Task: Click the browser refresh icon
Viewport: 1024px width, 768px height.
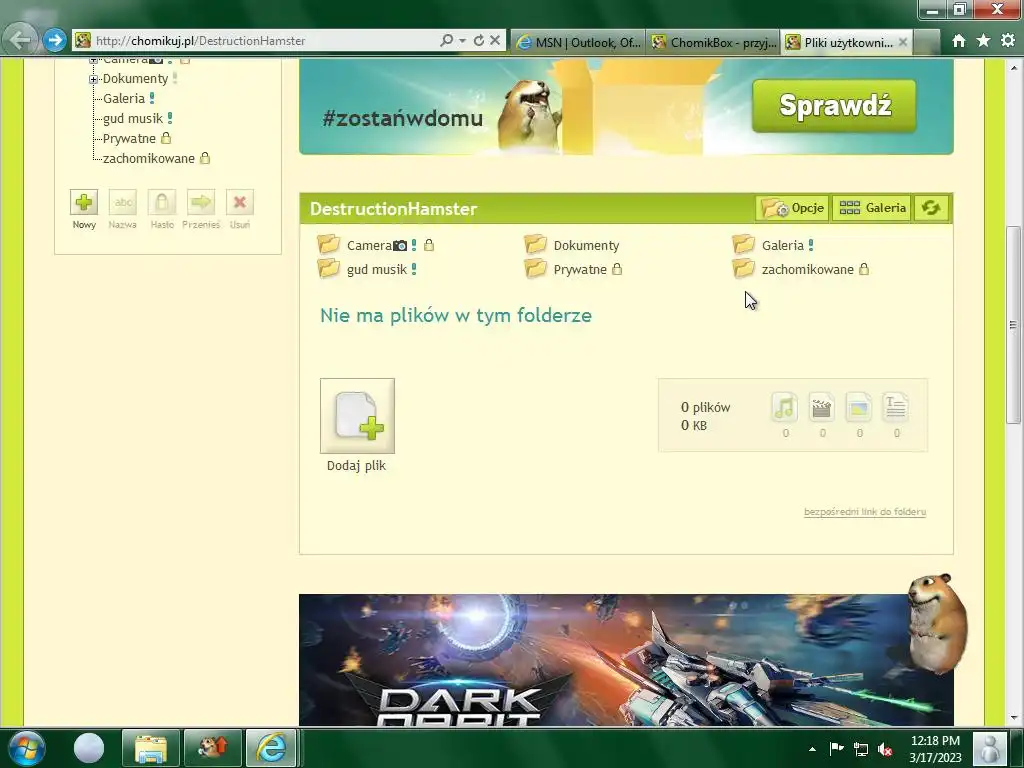Action: (479, 40)
